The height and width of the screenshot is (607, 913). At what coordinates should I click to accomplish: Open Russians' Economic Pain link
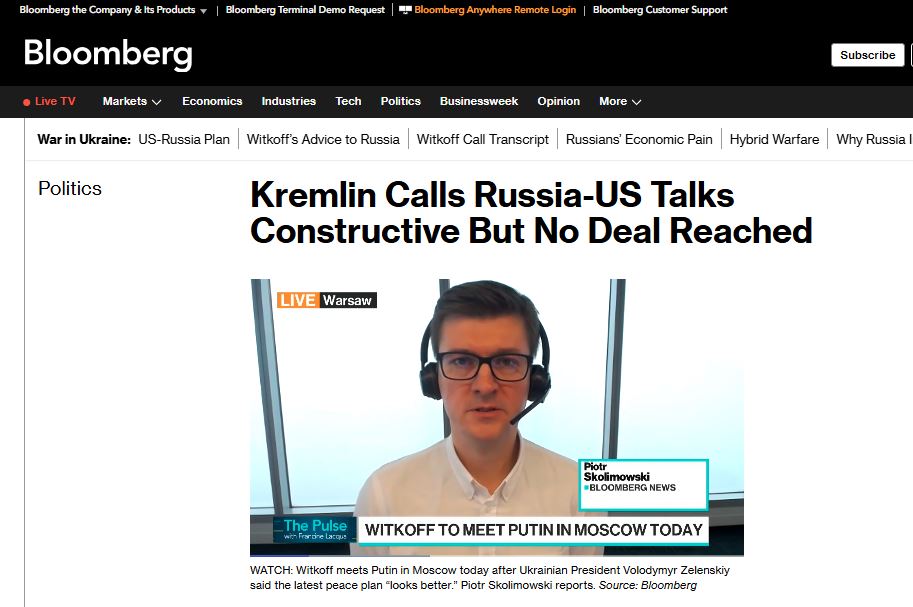coord(639,139)
